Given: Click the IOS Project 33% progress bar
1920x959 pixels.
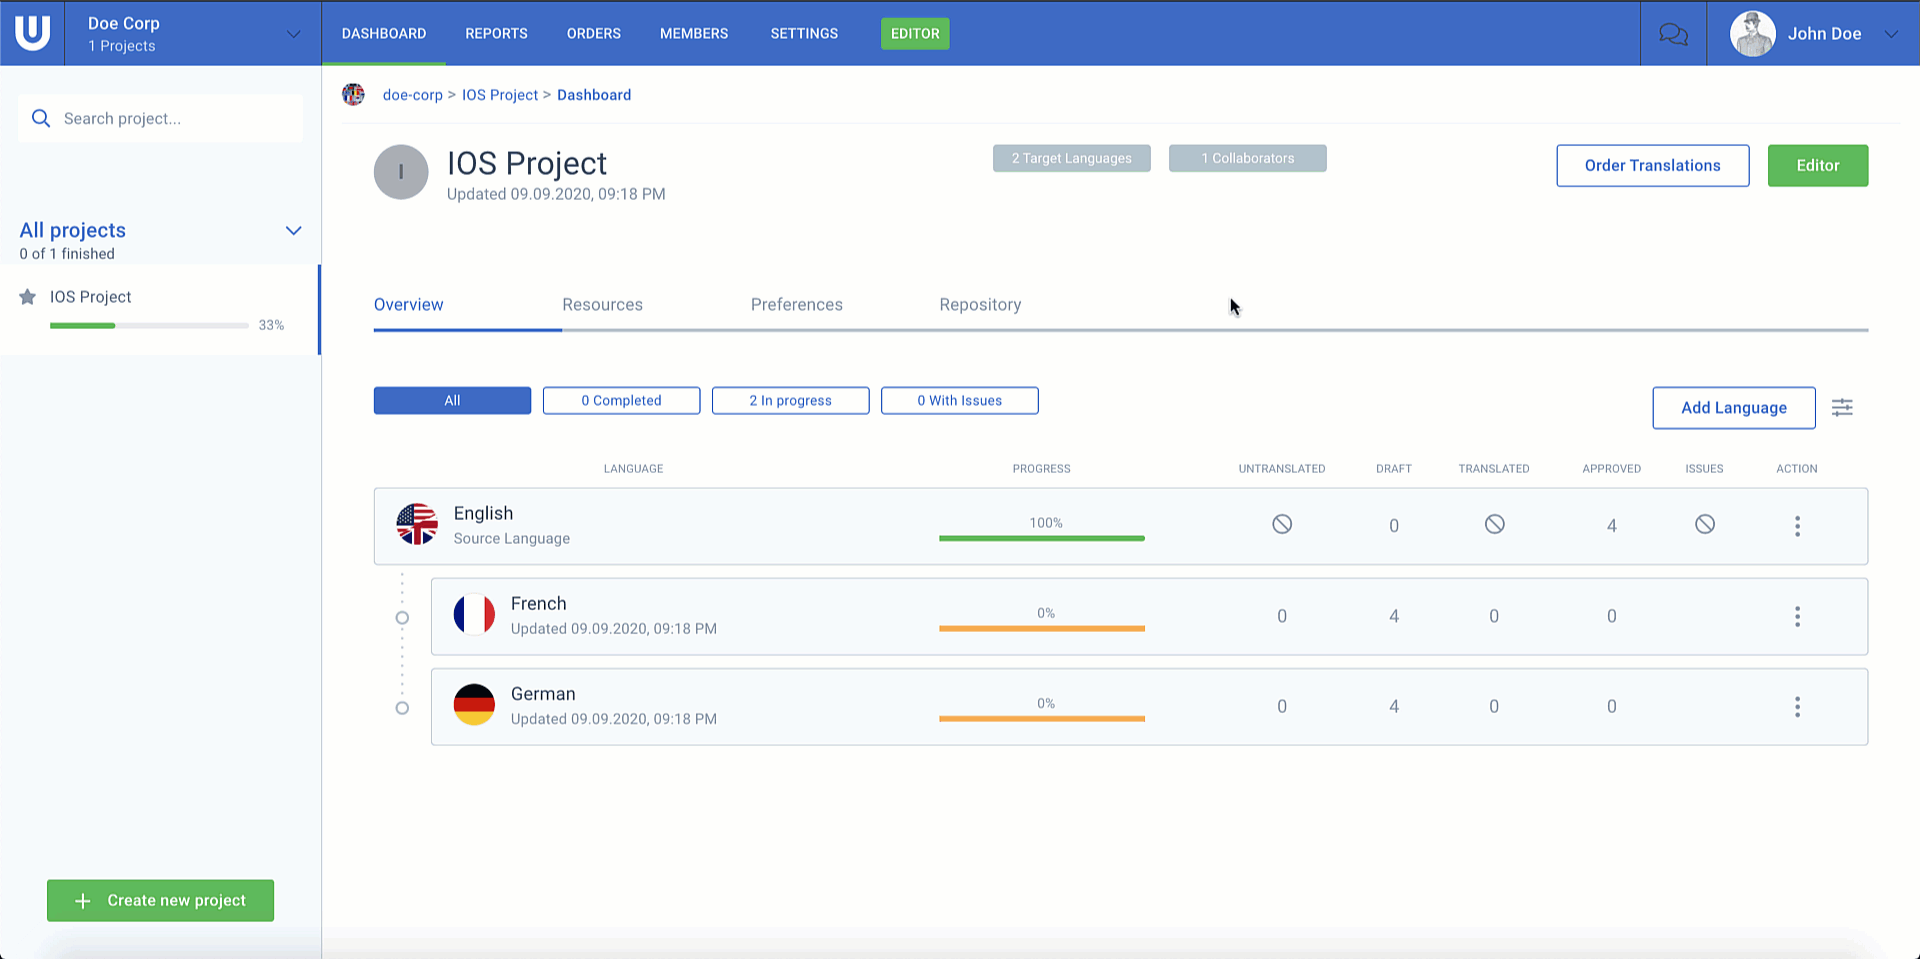Looking at the screenshot, I should pos(149,325).
